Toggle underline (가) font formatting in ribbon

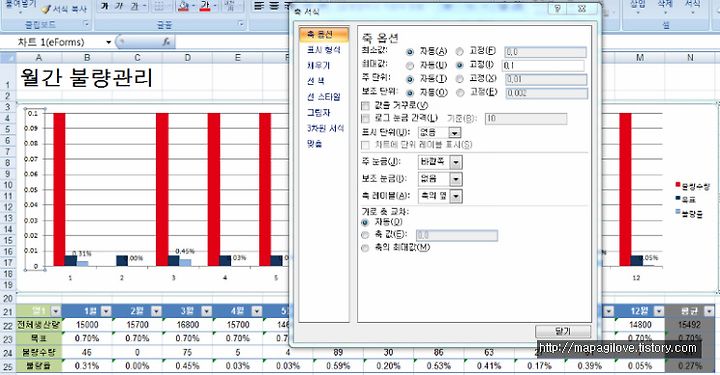click(134, 6)
